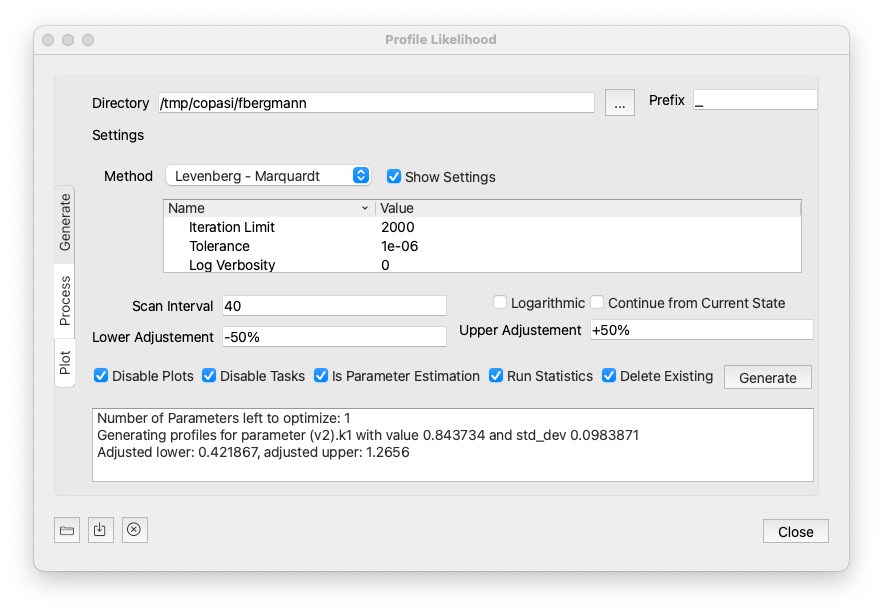Click the Prefix text field
Screen dimensions: 883x613
[755, 101]
